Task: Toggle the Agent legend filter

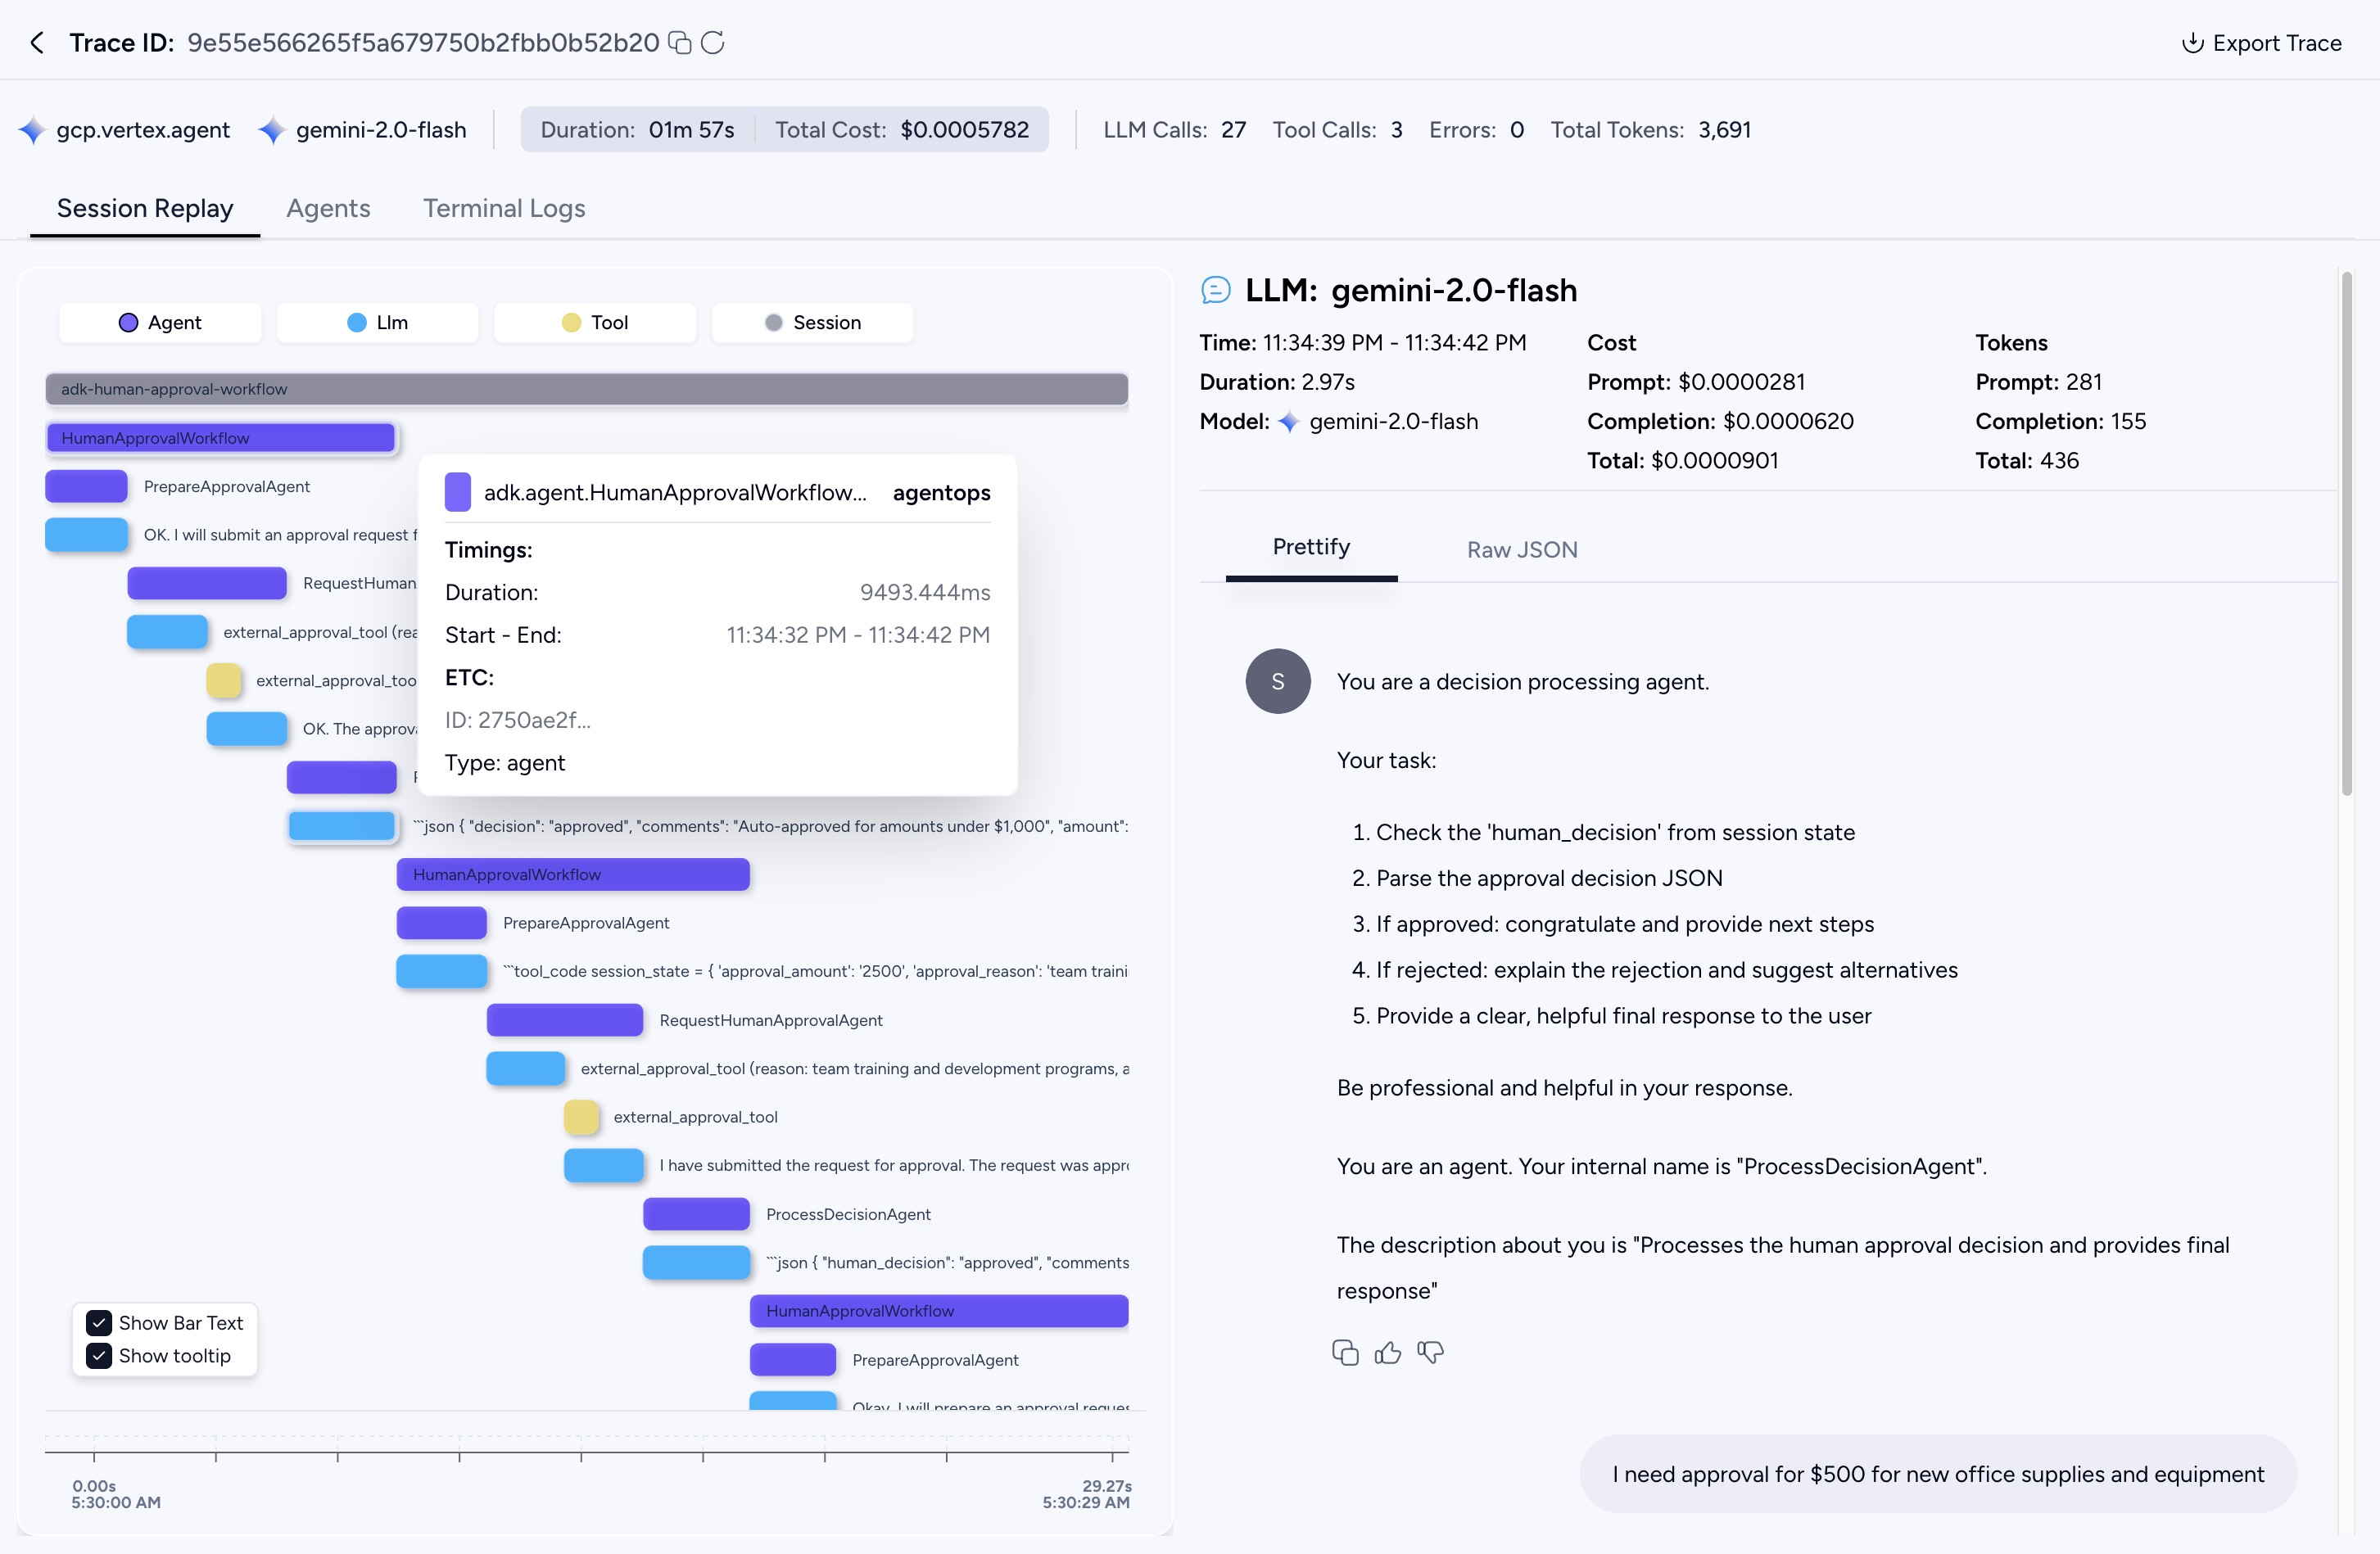Action: (159, 322)
